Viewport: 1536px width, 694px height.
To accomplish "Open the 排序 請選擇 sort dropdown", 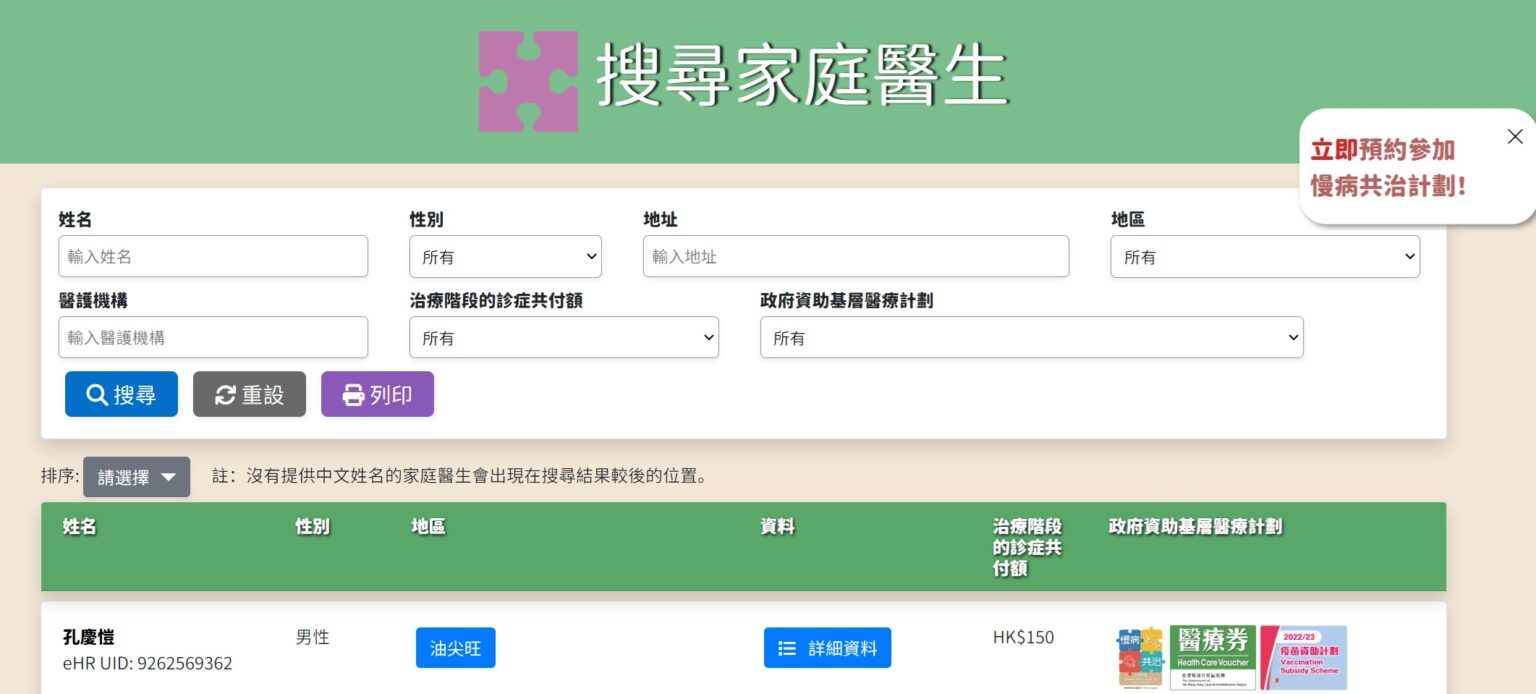I will point(136,477).
